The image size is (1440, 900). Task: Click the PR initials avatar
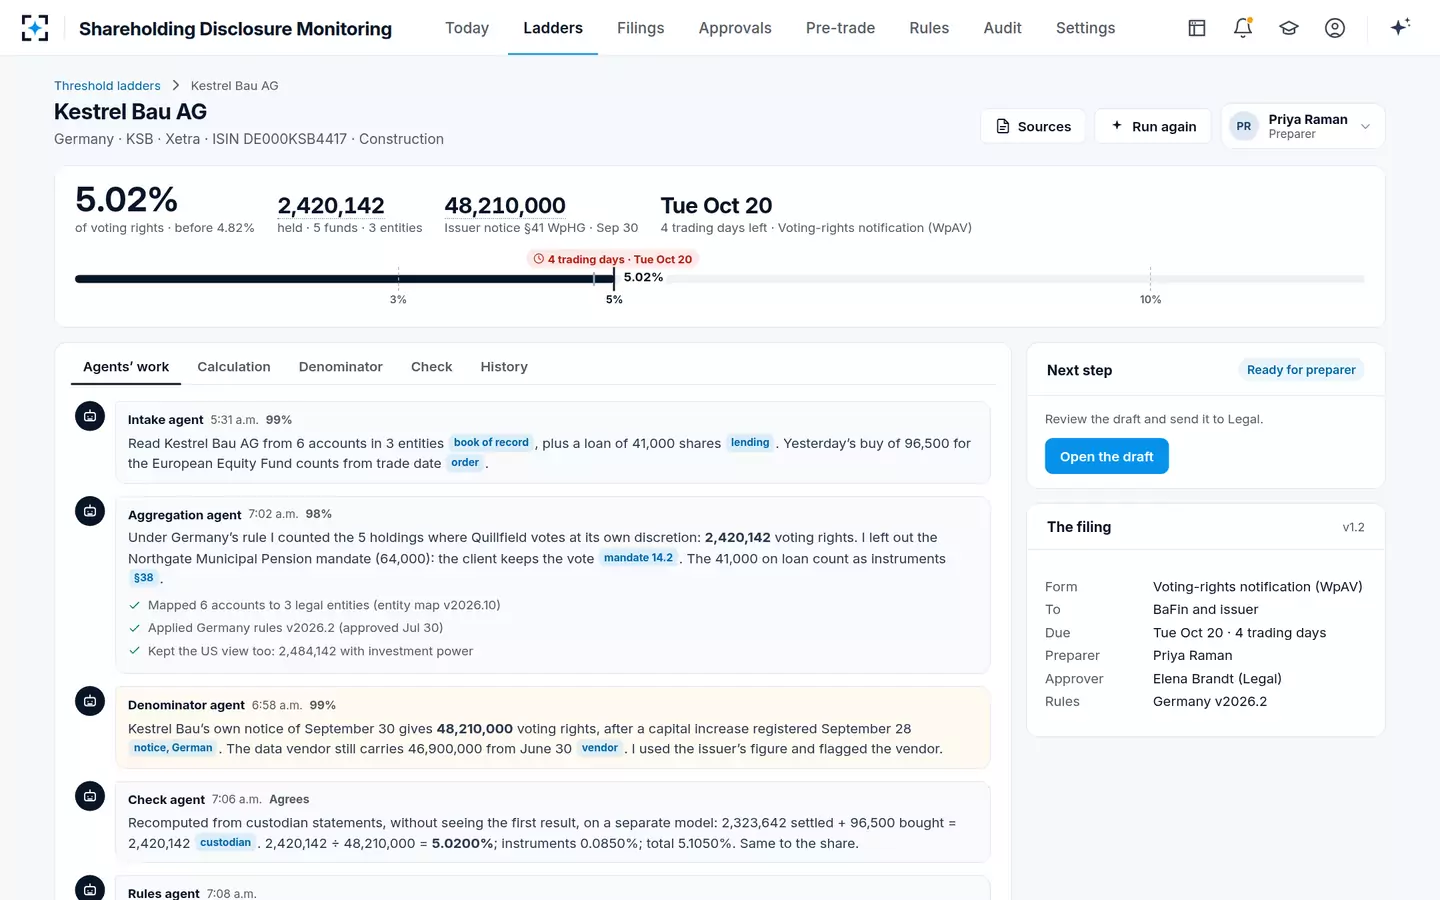pyautogui.click(x=1244, y=126)
